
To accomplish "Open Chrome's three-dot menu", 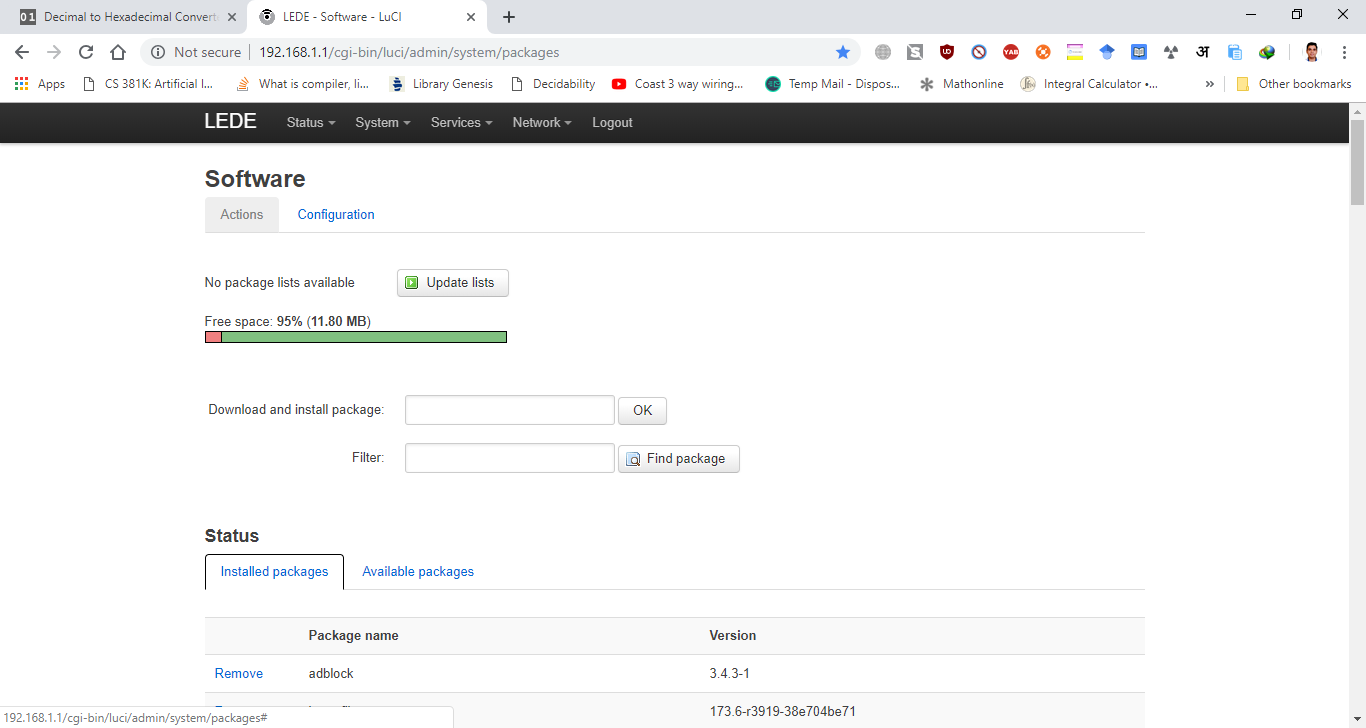I will [1344, 52].
